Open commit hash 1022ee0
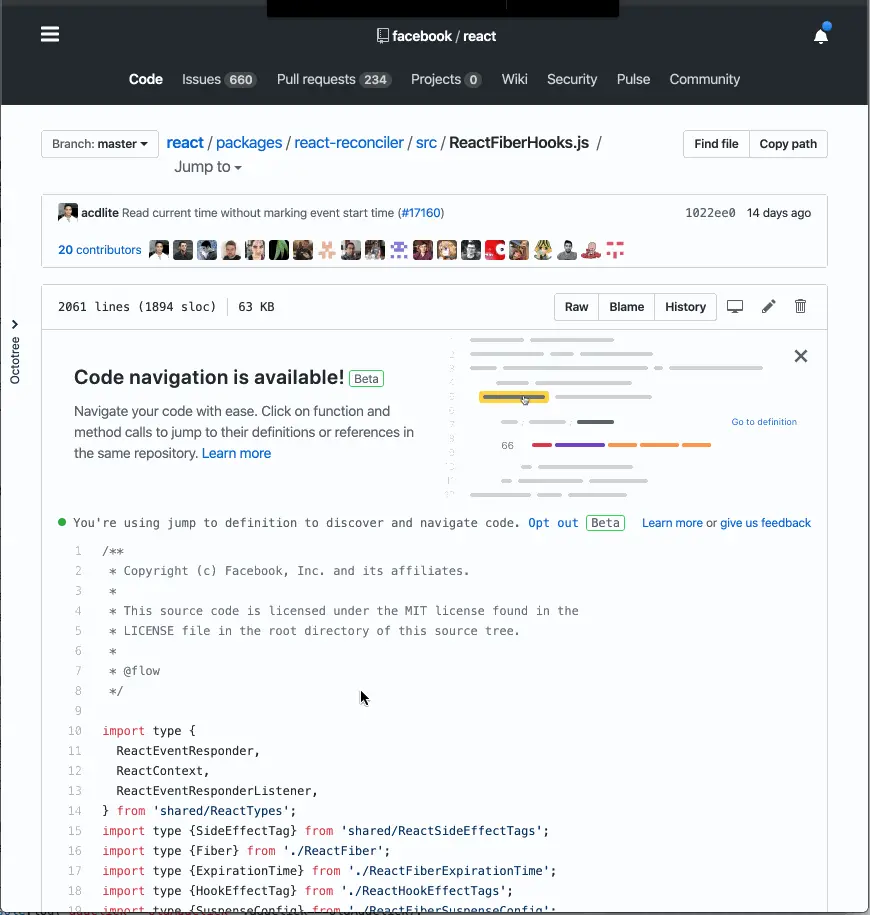870x915 pixels. pyautogui.click(x=710, y=213)
